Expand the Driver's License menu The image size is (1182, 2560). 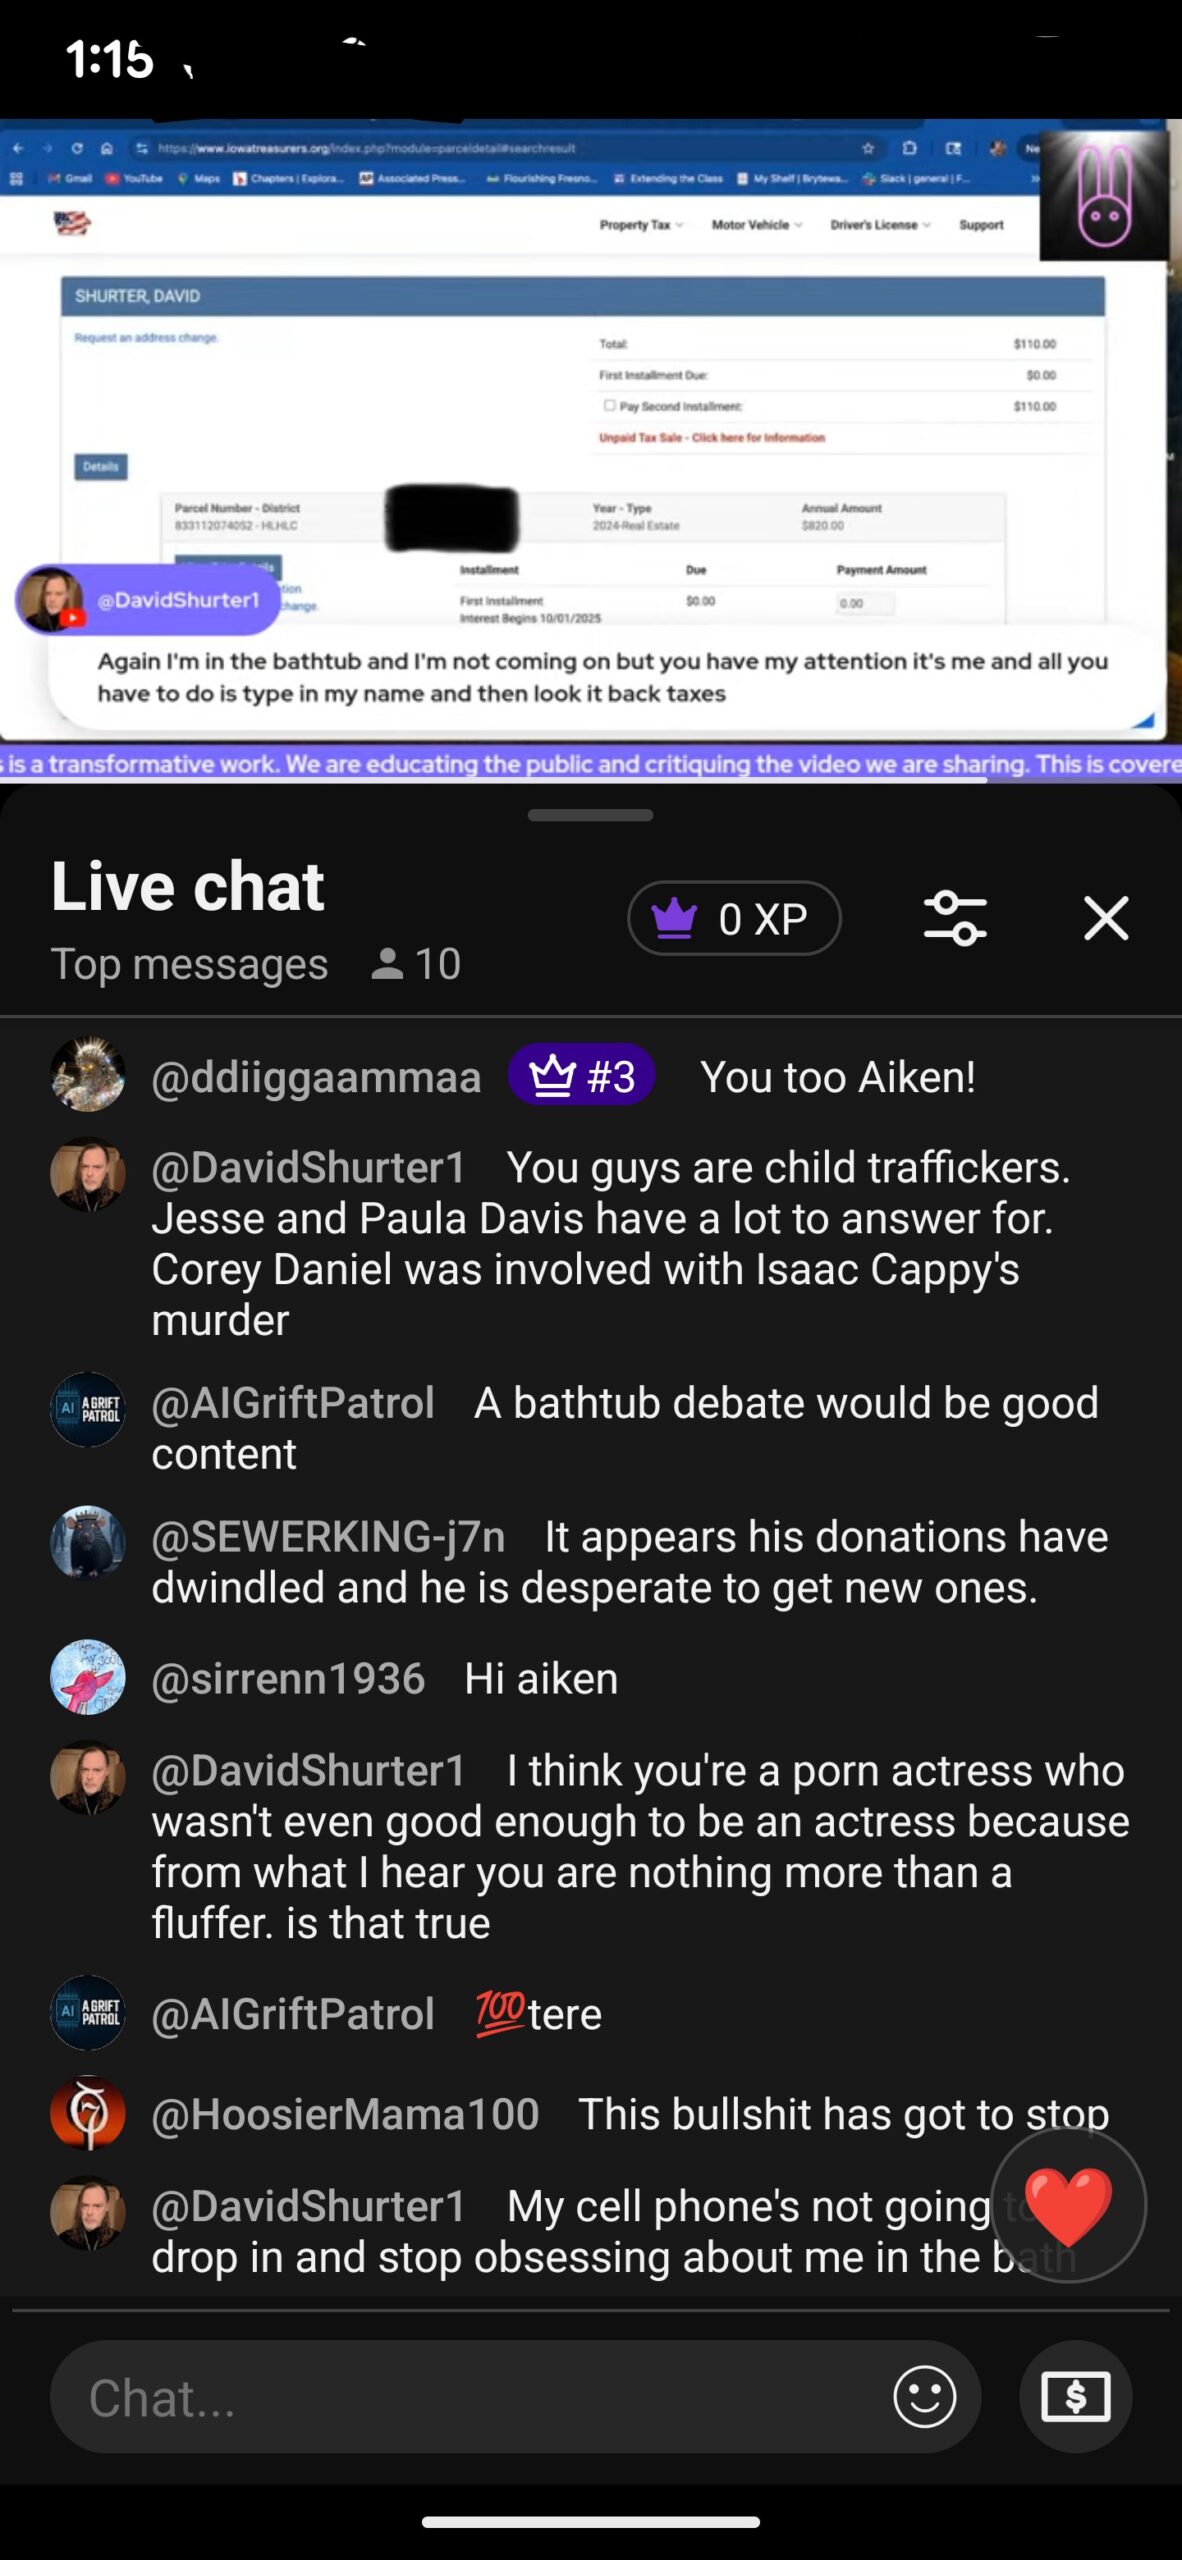pos(880,225)
